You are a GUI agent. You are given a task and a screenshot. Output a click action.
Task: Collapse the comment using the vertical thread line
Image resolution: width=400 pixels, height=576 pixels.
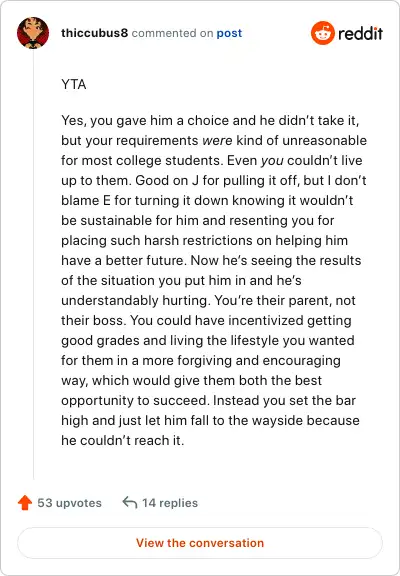coord(33,264)
